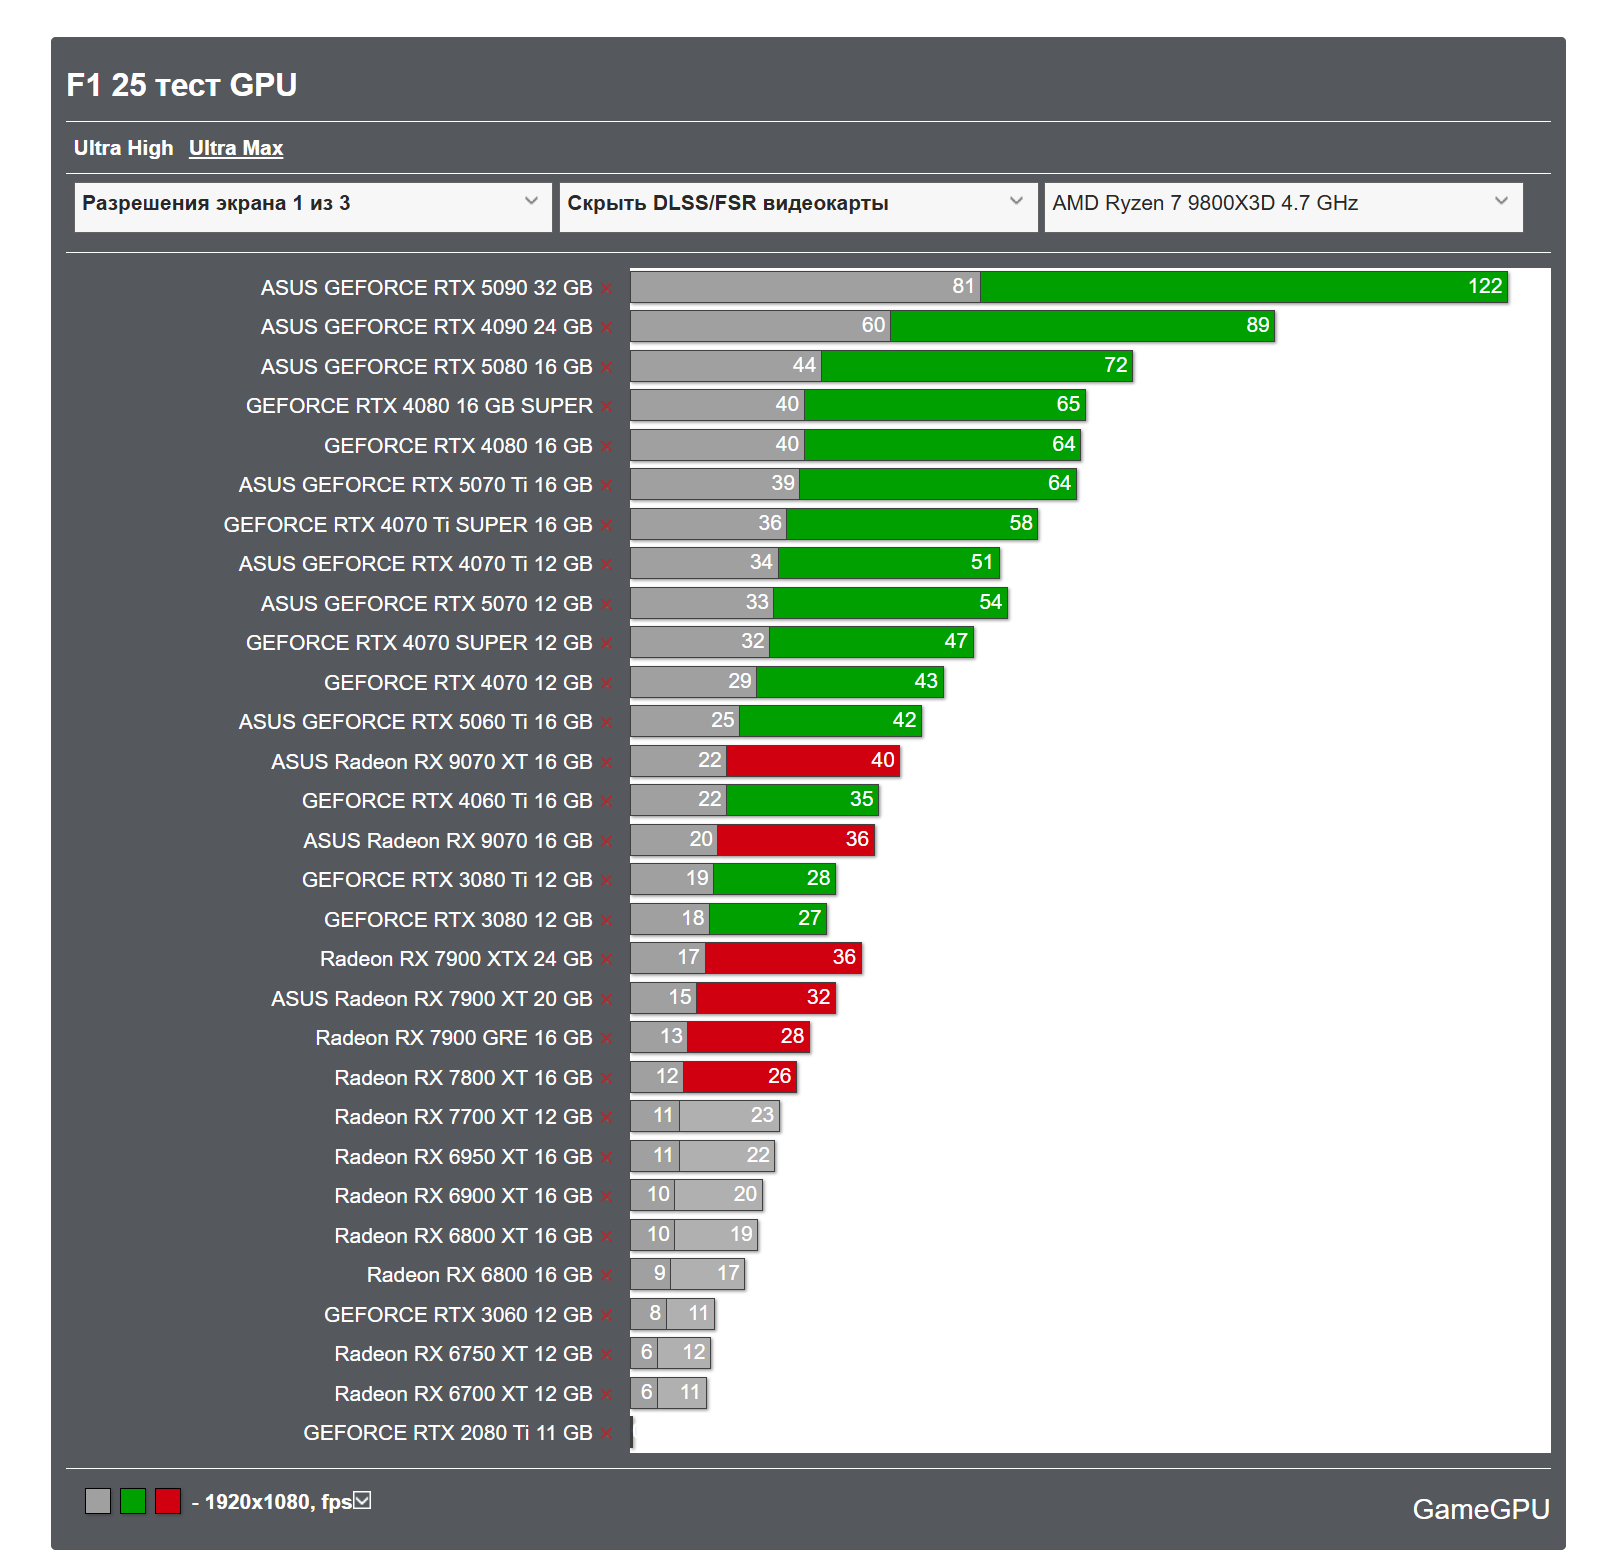Viewport: 1612px width, 1556px height.
Task: Click the red X beside Radeon RX 6800 16 GB
Action: pos(607,1276)
